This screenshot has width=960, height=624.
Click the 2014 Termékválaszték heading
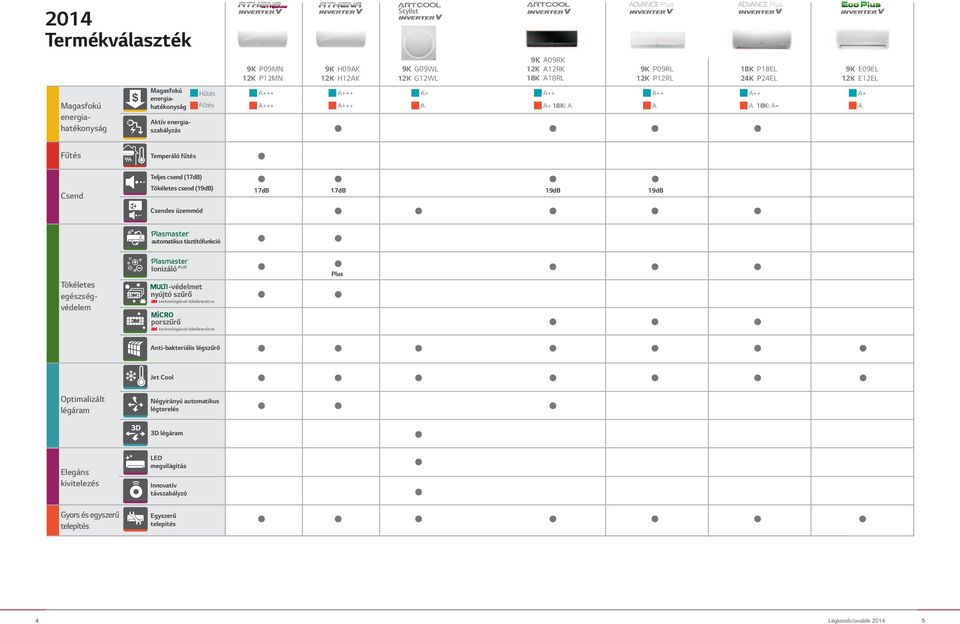tap(118, 29)
